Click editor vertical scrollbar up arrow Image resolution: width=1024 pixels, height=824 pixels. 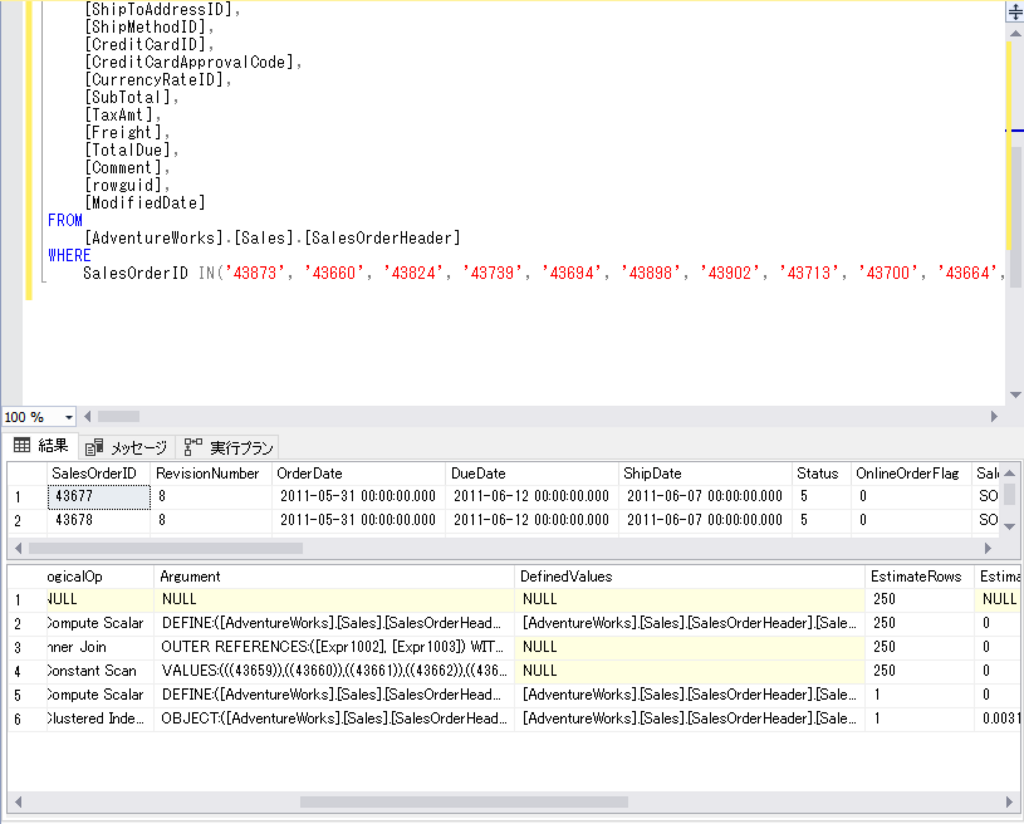click(x=1016, y=33)
